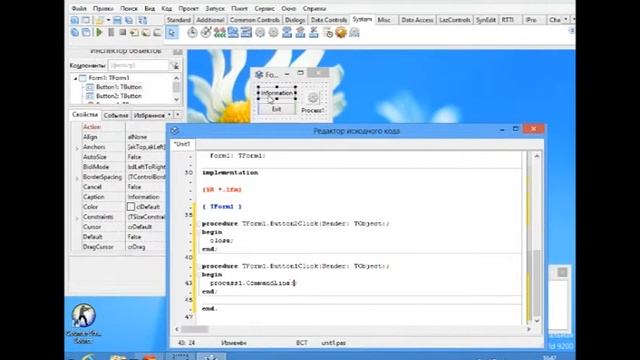Select the golden package-shaped palette component
640x360 pixels.
tap(341, 32)
